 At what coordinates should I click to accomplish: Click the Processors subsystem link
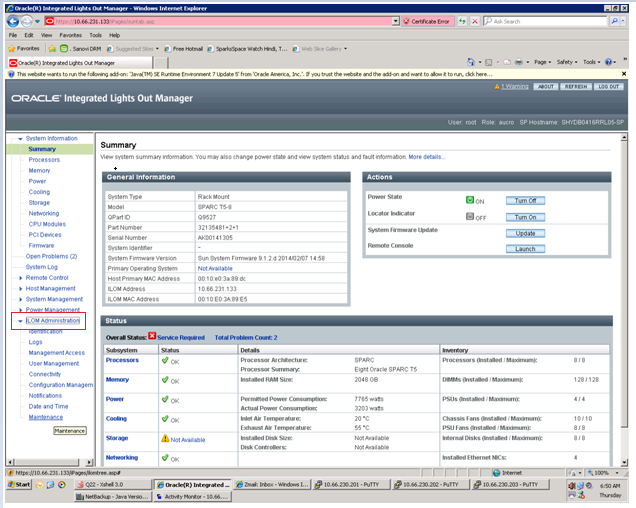point(122,360)
